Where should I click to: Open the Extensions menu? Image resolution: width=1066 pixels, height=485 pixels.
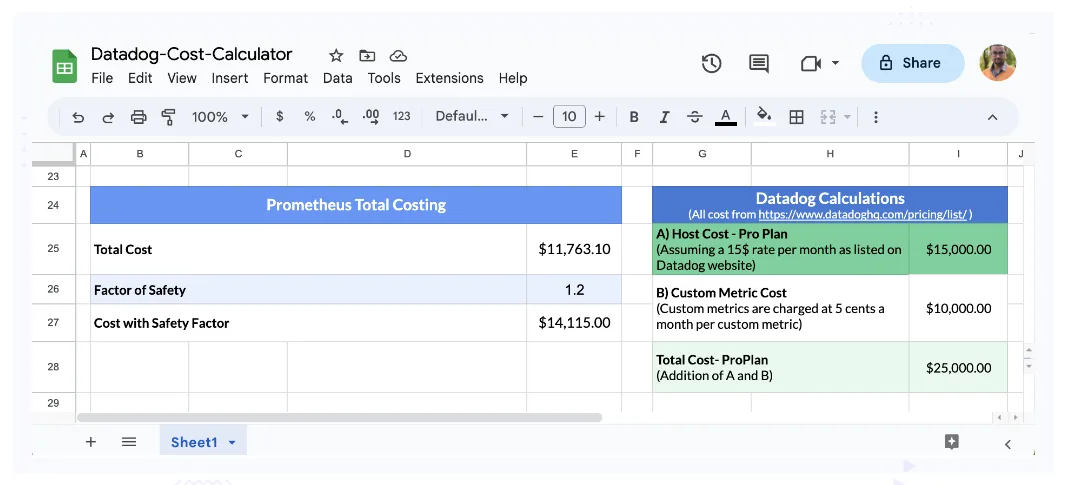449,78
